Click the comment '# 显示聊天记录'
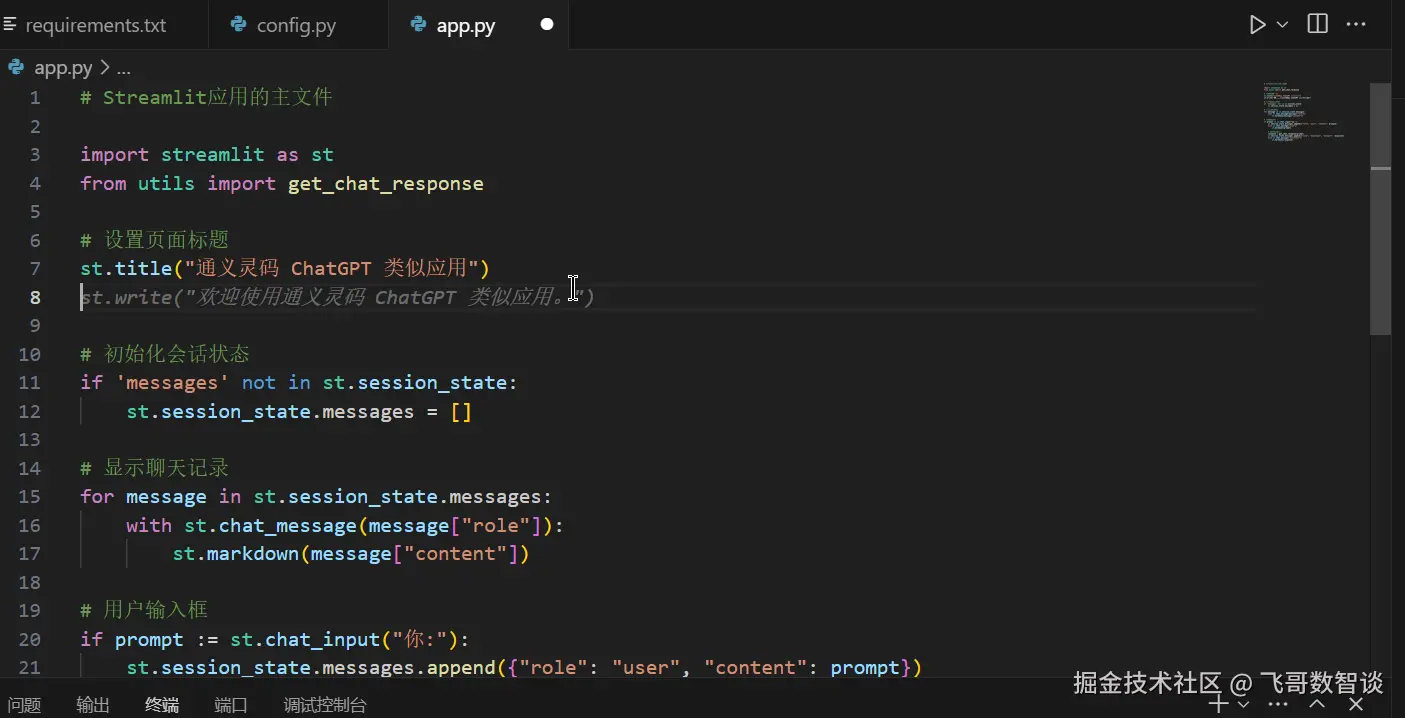Screen dimensions: 1405x718 tap(154, 468)
